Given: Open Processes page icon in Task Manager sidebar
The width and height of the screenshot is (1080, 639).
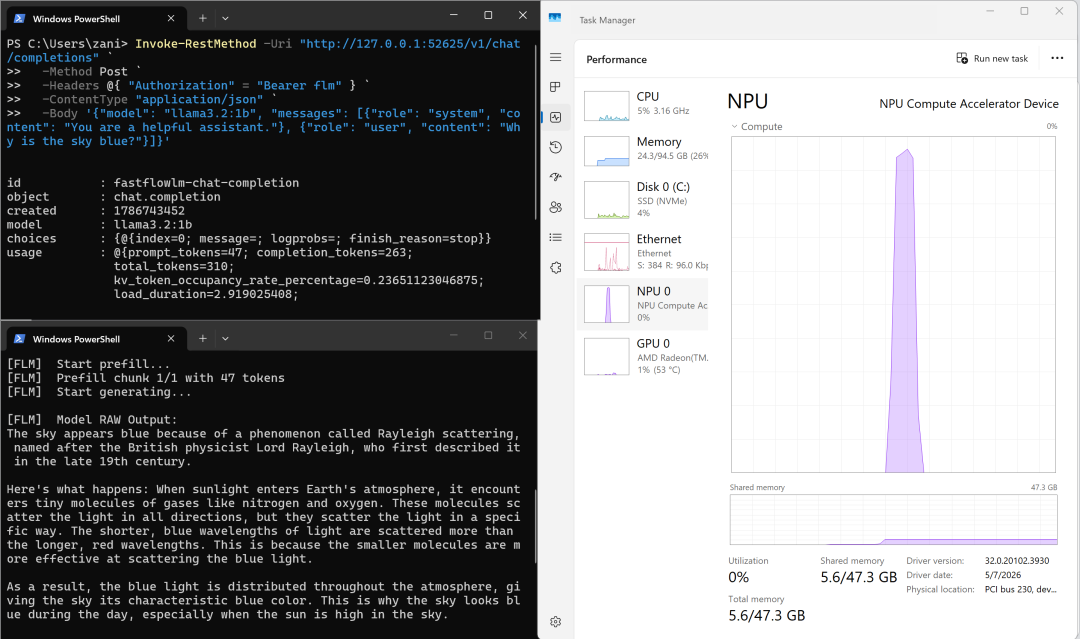Looking at the screenshot, I should 556,87.
